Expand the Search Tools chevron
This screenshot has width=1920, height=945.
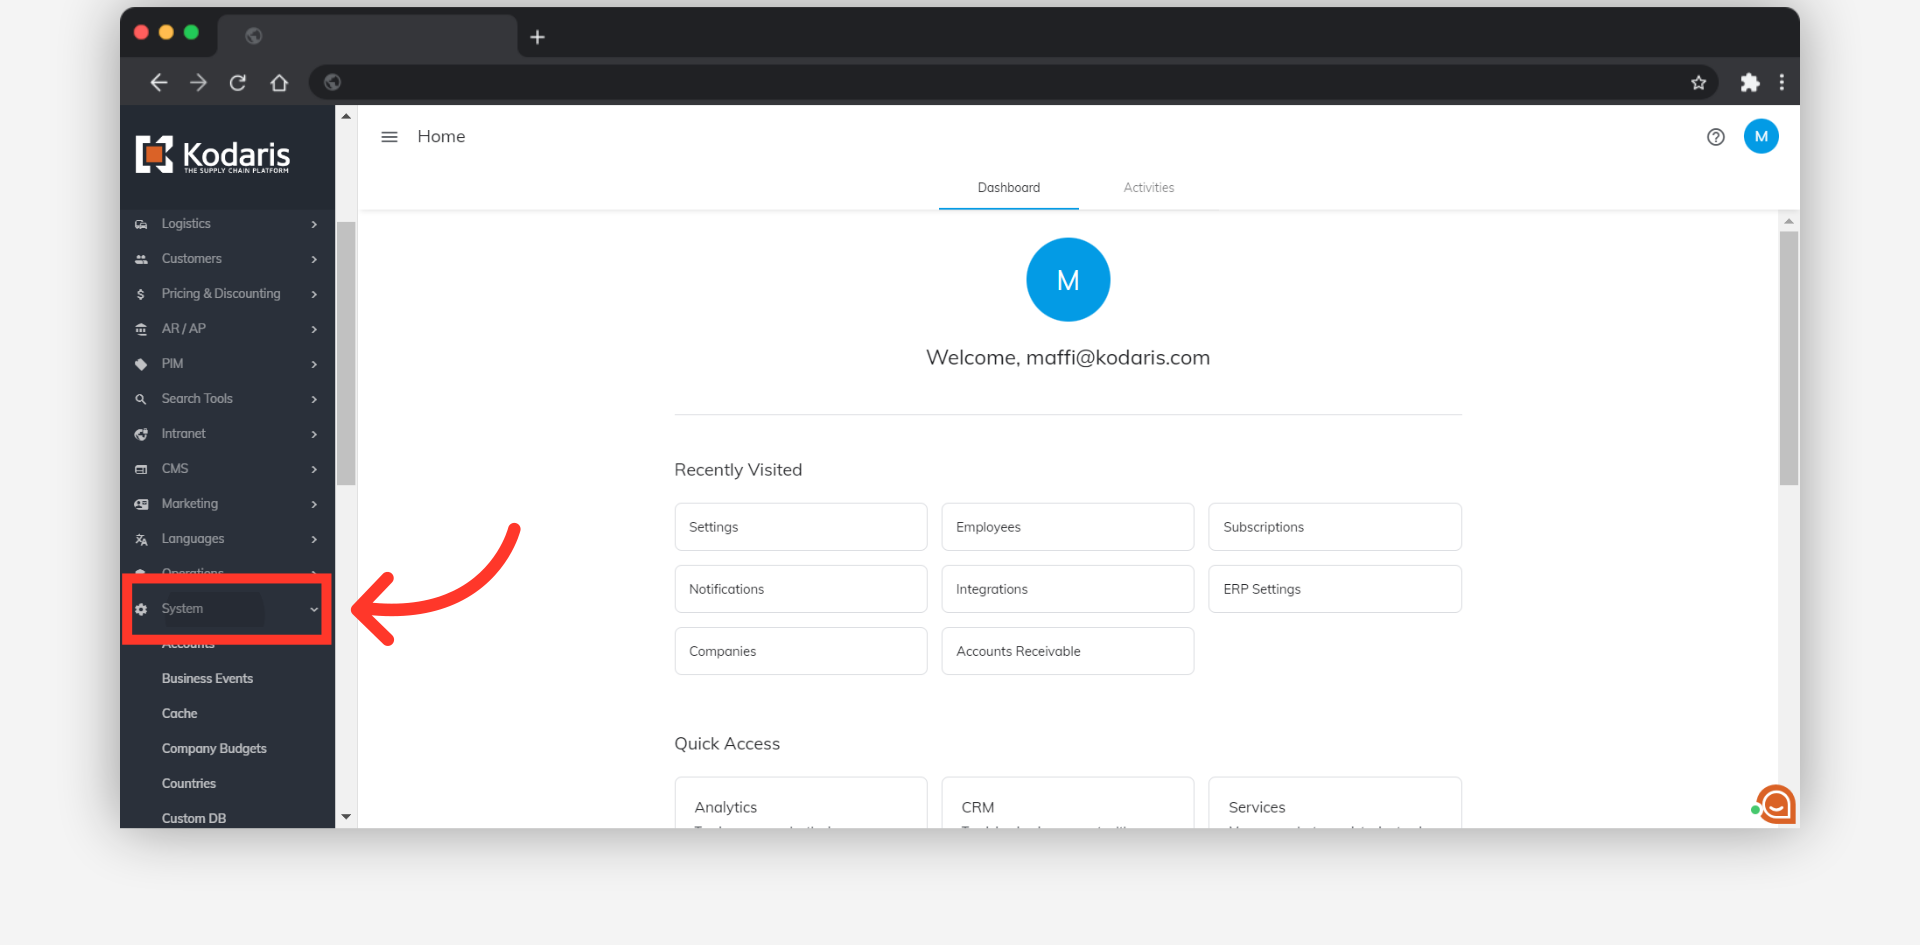[314, 399]
